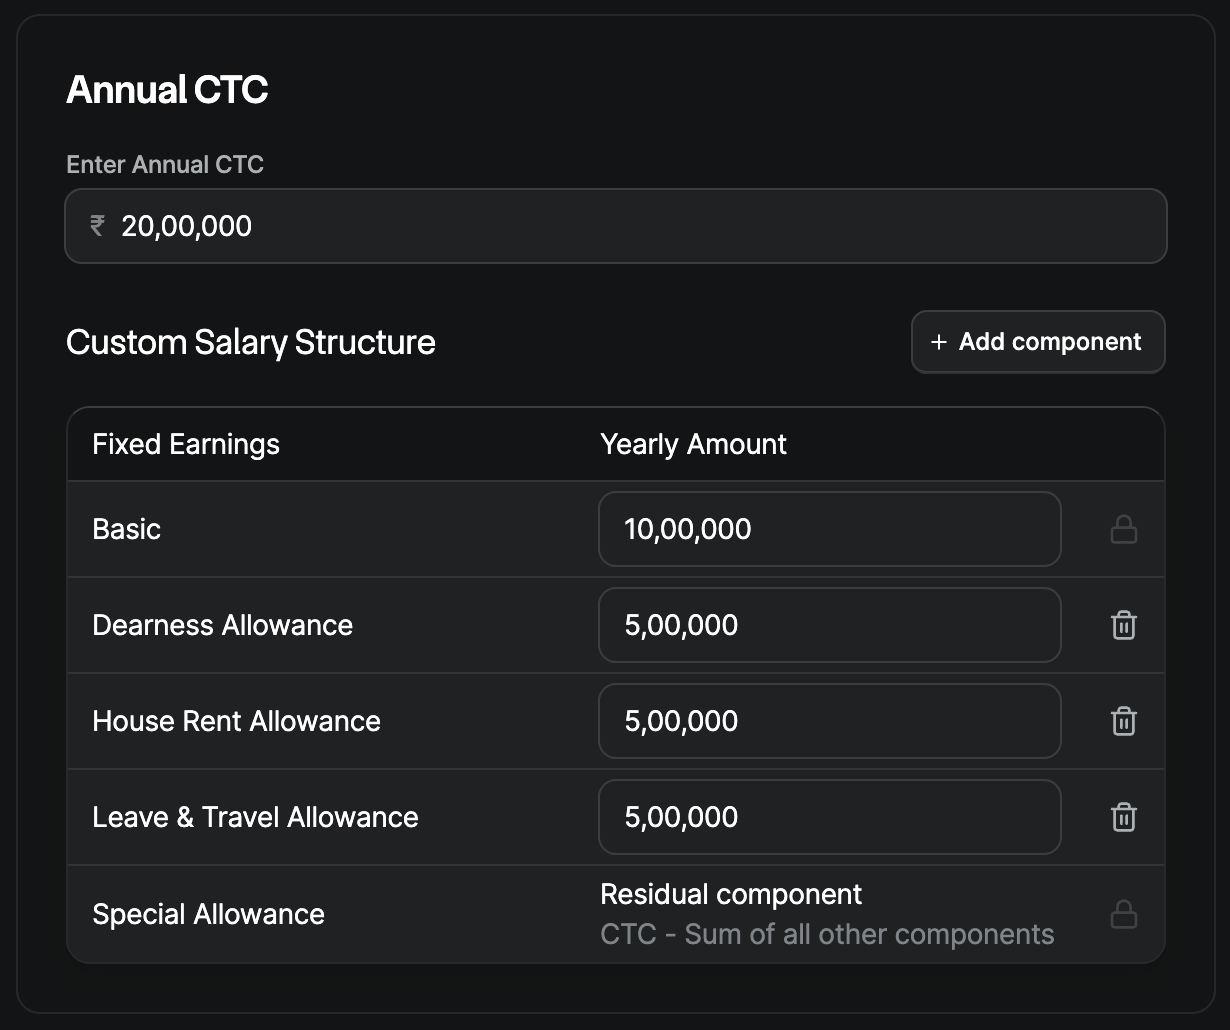Screen dimensions: 1230x1030
Task: Click the rupee symbol in CTC field
Action: pos(97,226)
